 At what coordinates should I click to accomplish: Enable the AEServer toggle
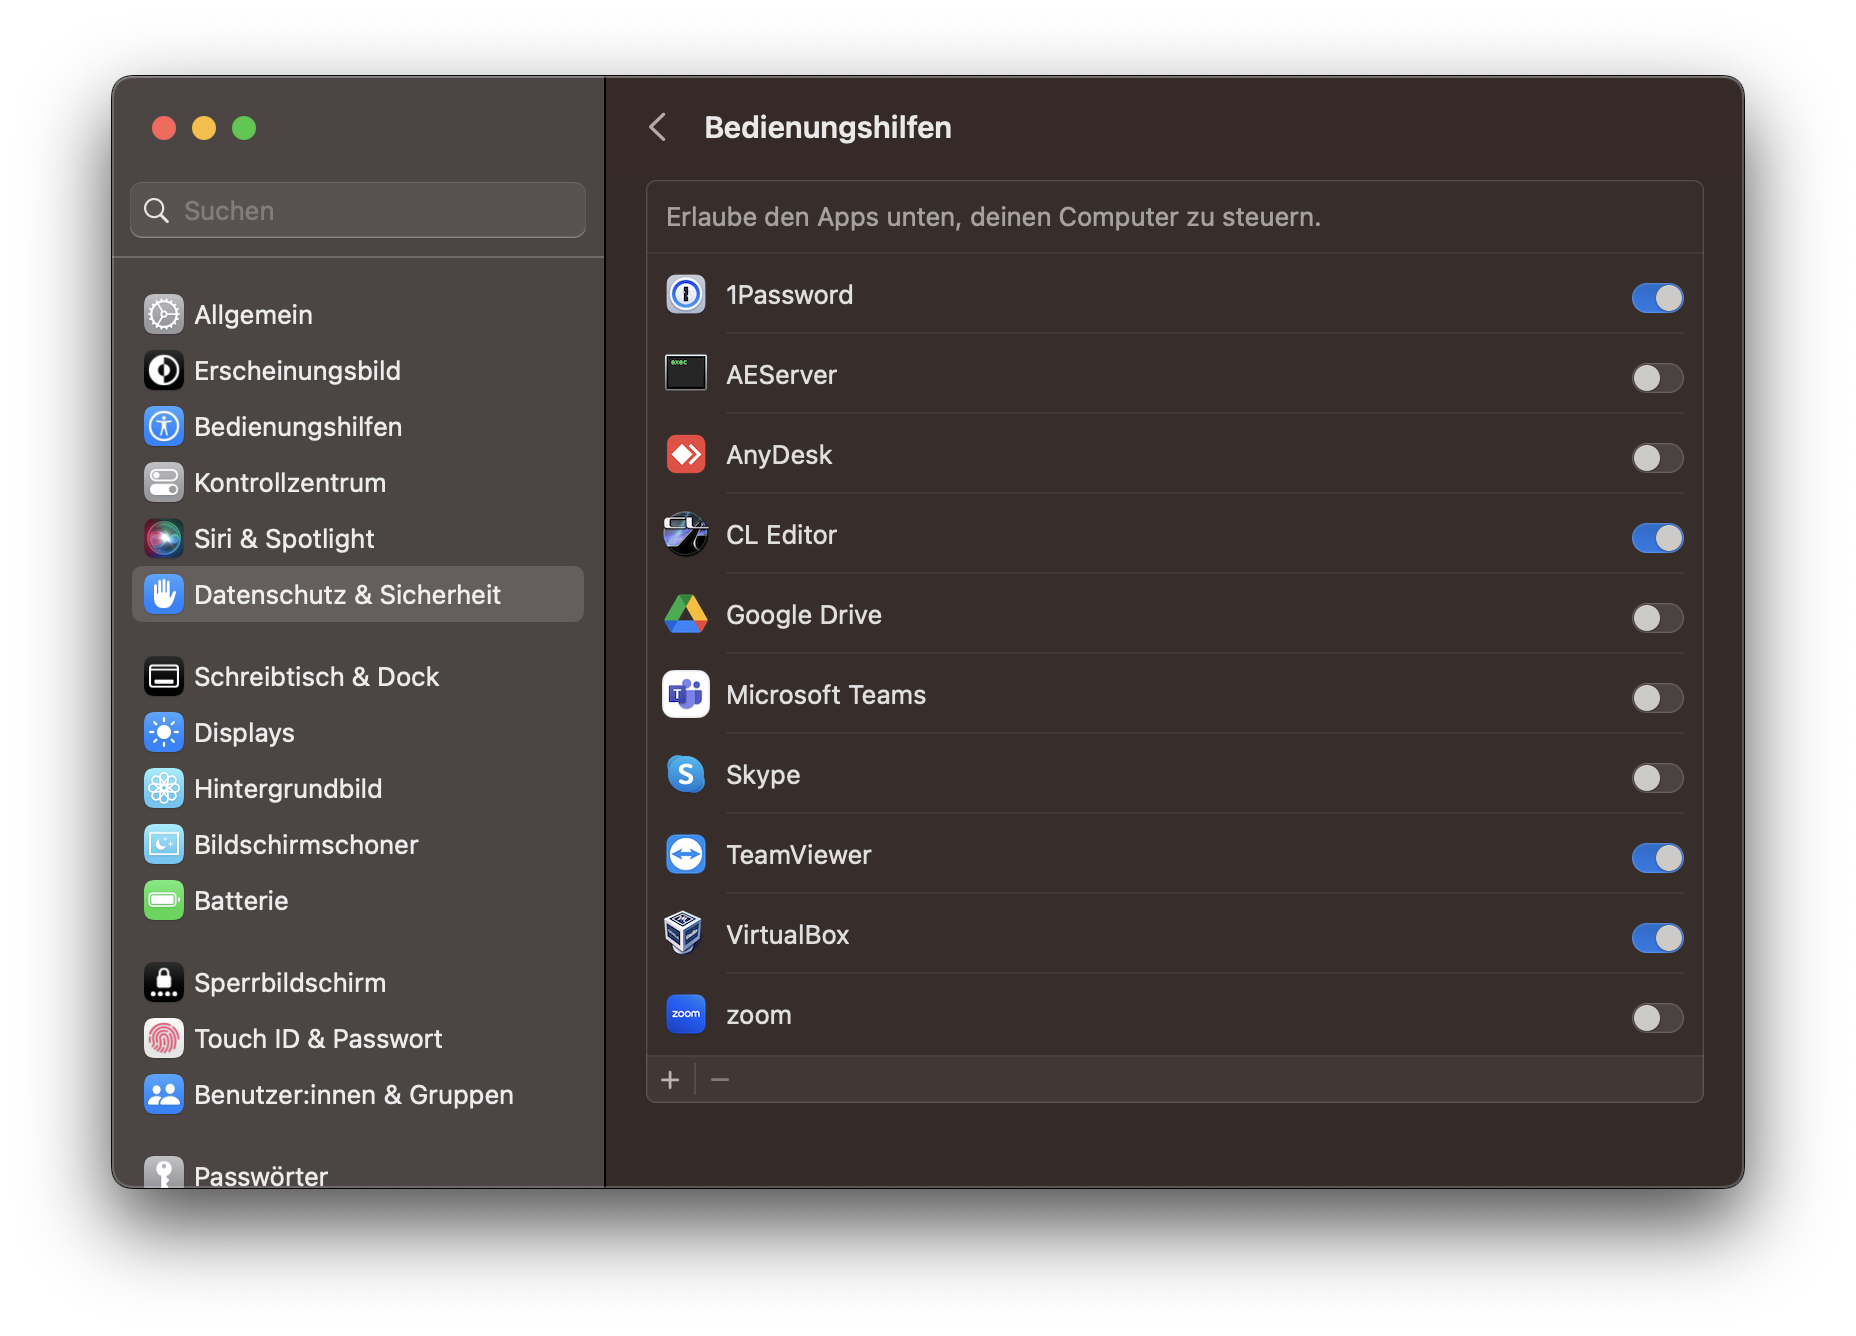(x=1657, y=377)
